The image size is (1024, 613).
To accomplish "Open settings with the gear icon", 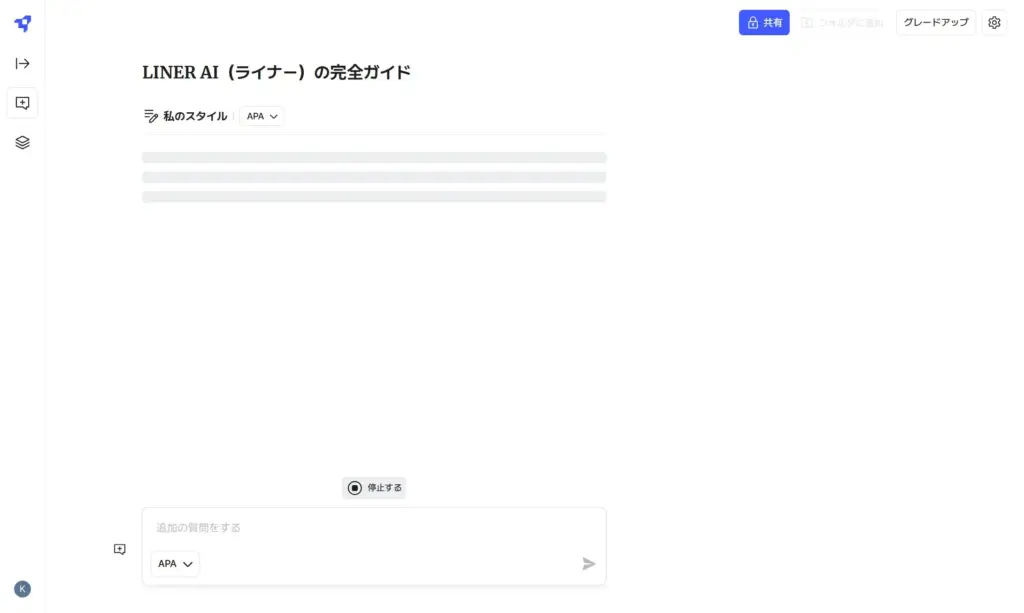I will coord(994,23).
